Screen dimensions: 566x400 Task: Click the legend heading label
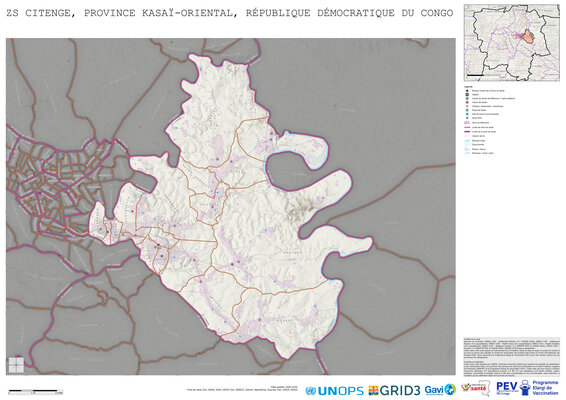[x=468, y=87]
